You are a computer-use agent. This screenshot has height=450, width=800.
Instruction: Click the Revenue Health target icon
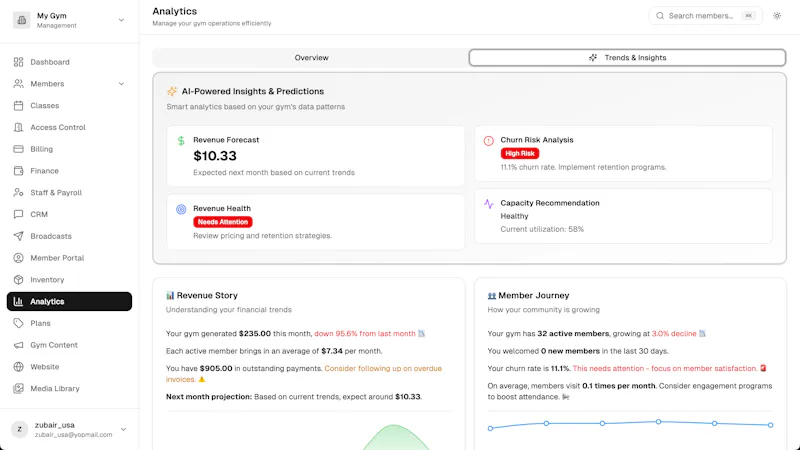(x=181, y=209)
